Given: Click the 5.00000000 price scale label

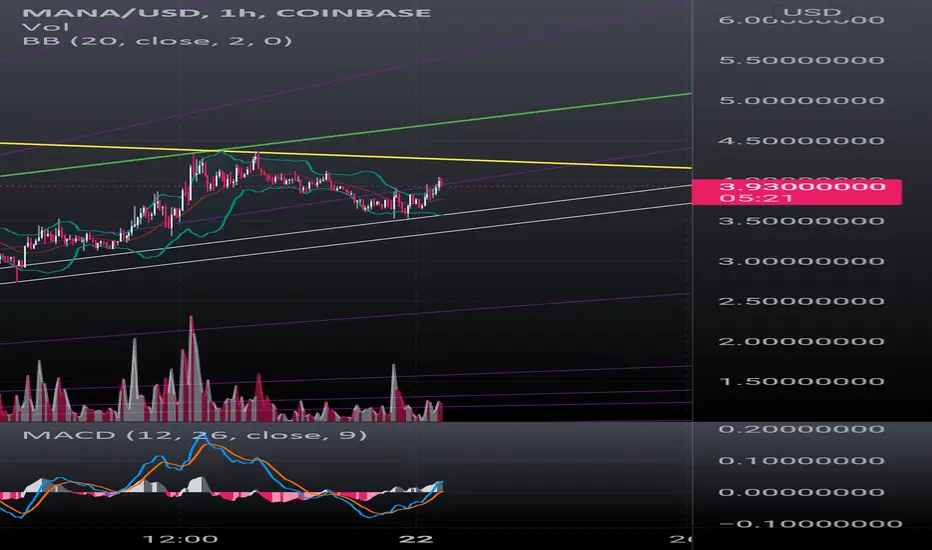Looking at the screenshot, I should [801, 100].
